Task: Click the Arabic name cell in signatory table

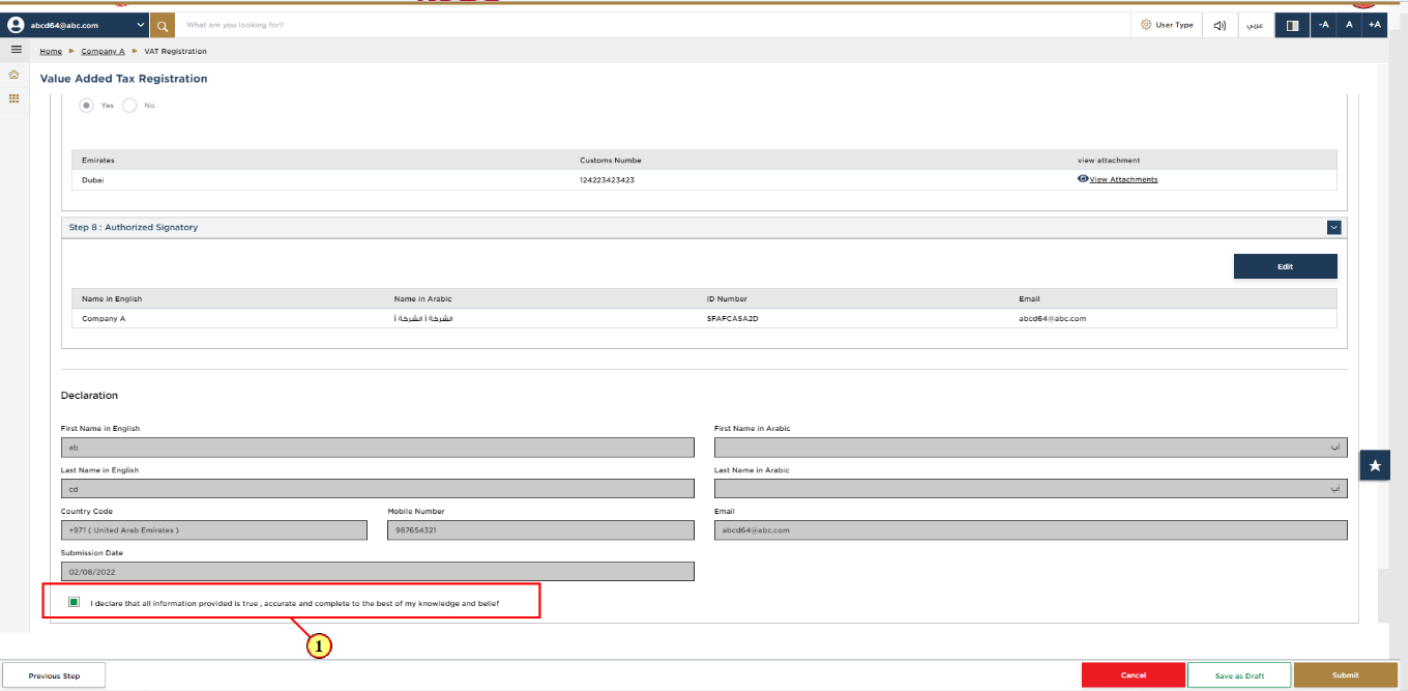Action: [424, 319]
